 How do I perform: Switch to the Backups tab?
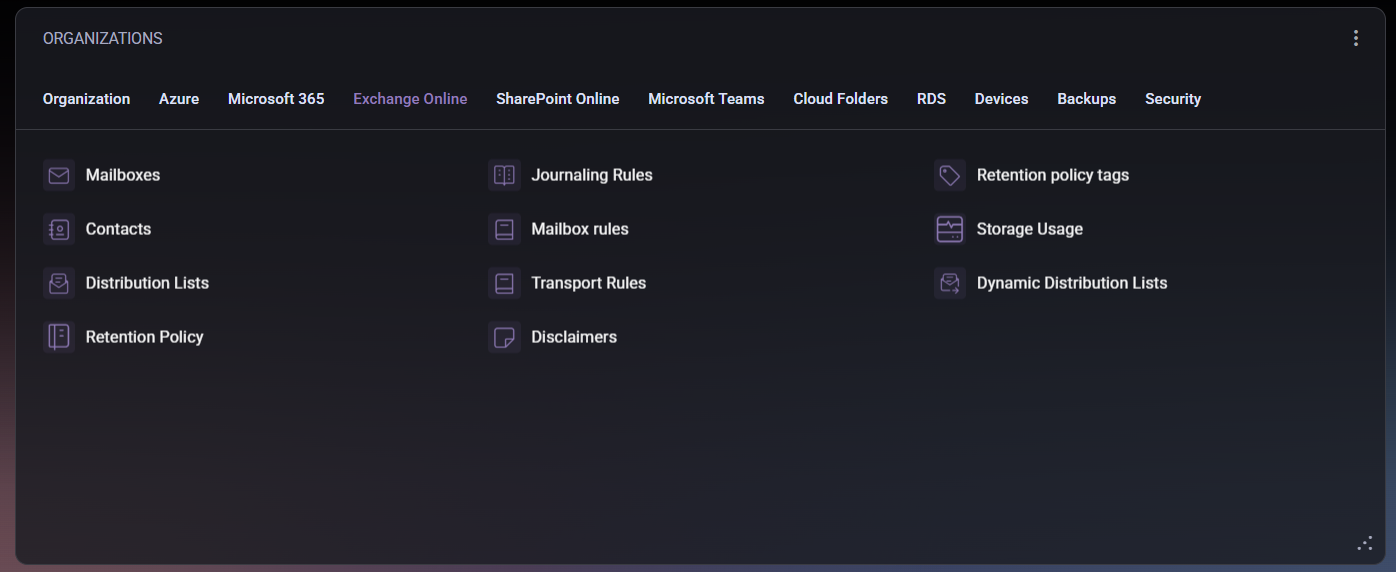coord(1086,99)
